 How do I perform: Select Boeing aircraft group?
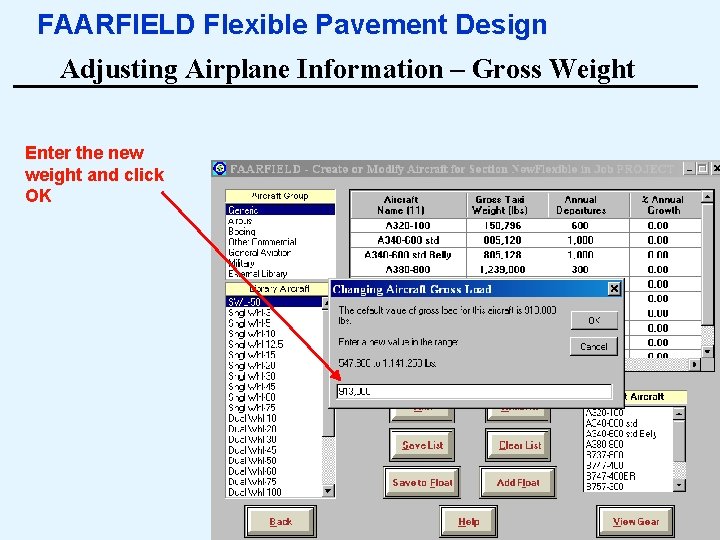[280, 231]
